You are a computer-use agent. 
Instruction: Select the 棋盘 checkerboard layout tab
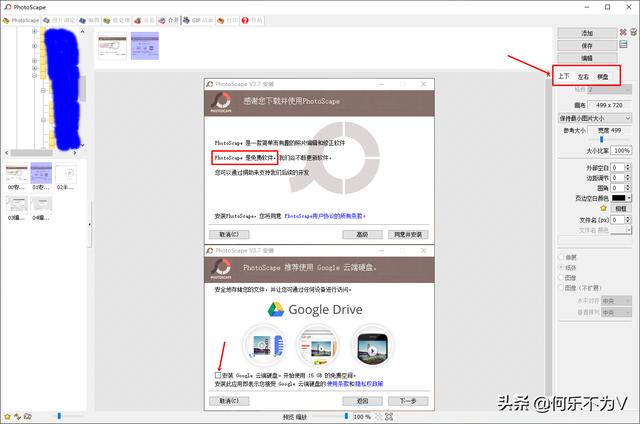coord(603,77)
